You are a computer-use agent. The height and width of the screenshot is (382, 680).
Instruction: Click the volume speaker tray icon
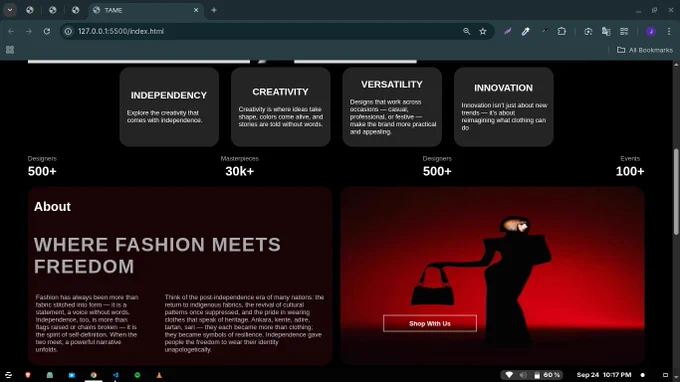pos(523,375)
